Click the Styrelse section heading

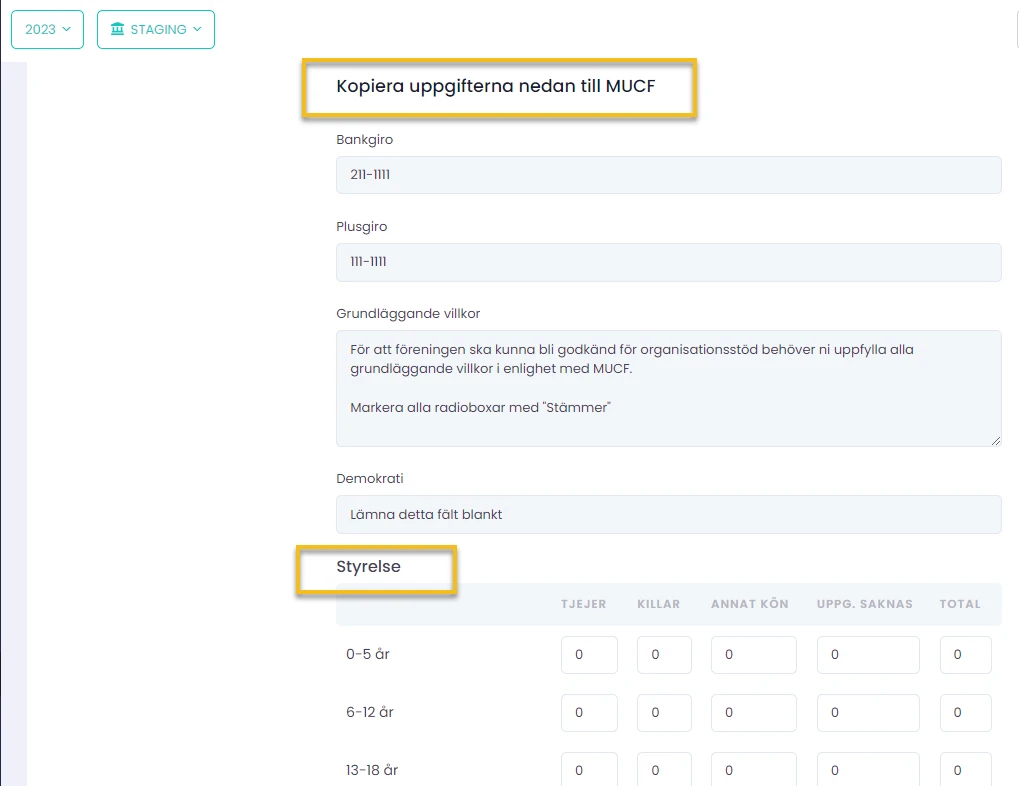click(x=368, y=567)
